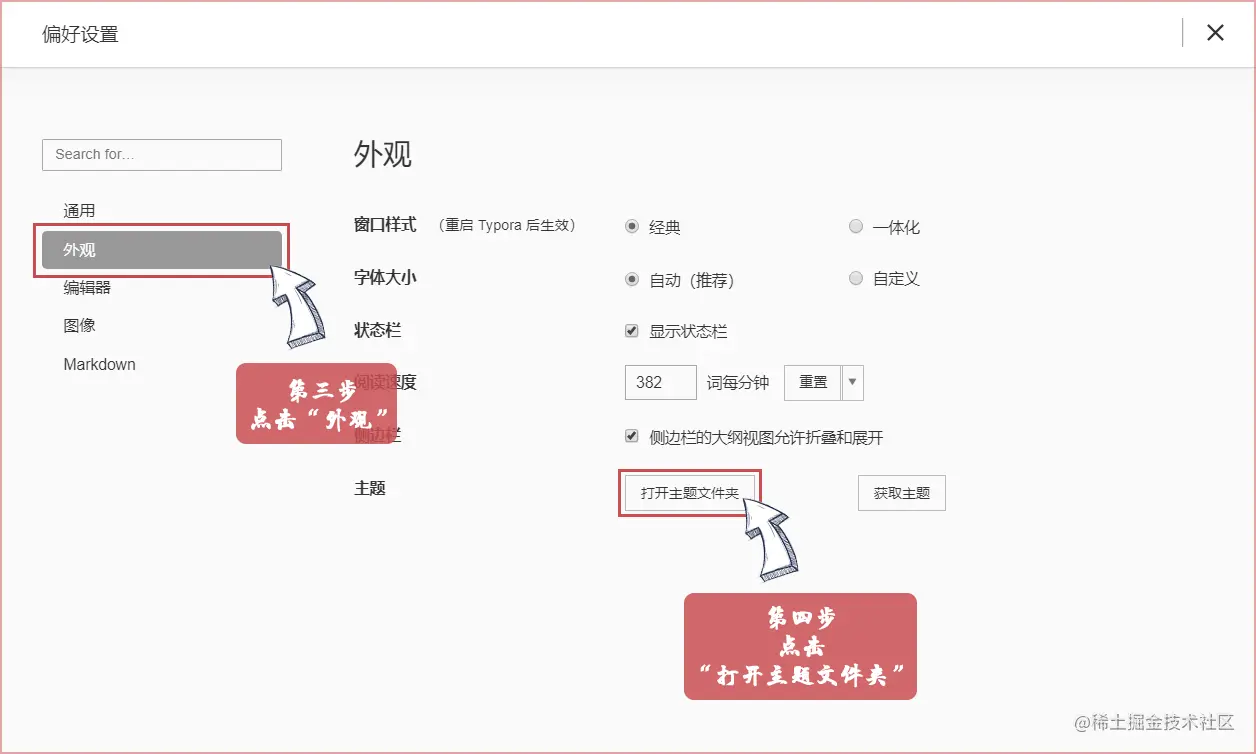This screenshot has width=1256, height=754.
Task: Choose the 自定义 font size radio
Action: (x=856, y=278)
